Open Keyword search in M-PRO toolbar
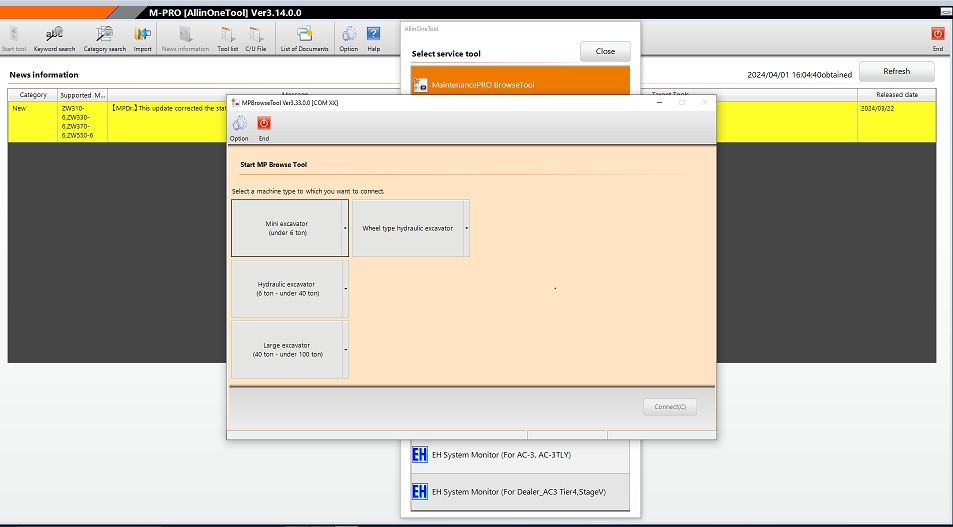 (55, 39)
